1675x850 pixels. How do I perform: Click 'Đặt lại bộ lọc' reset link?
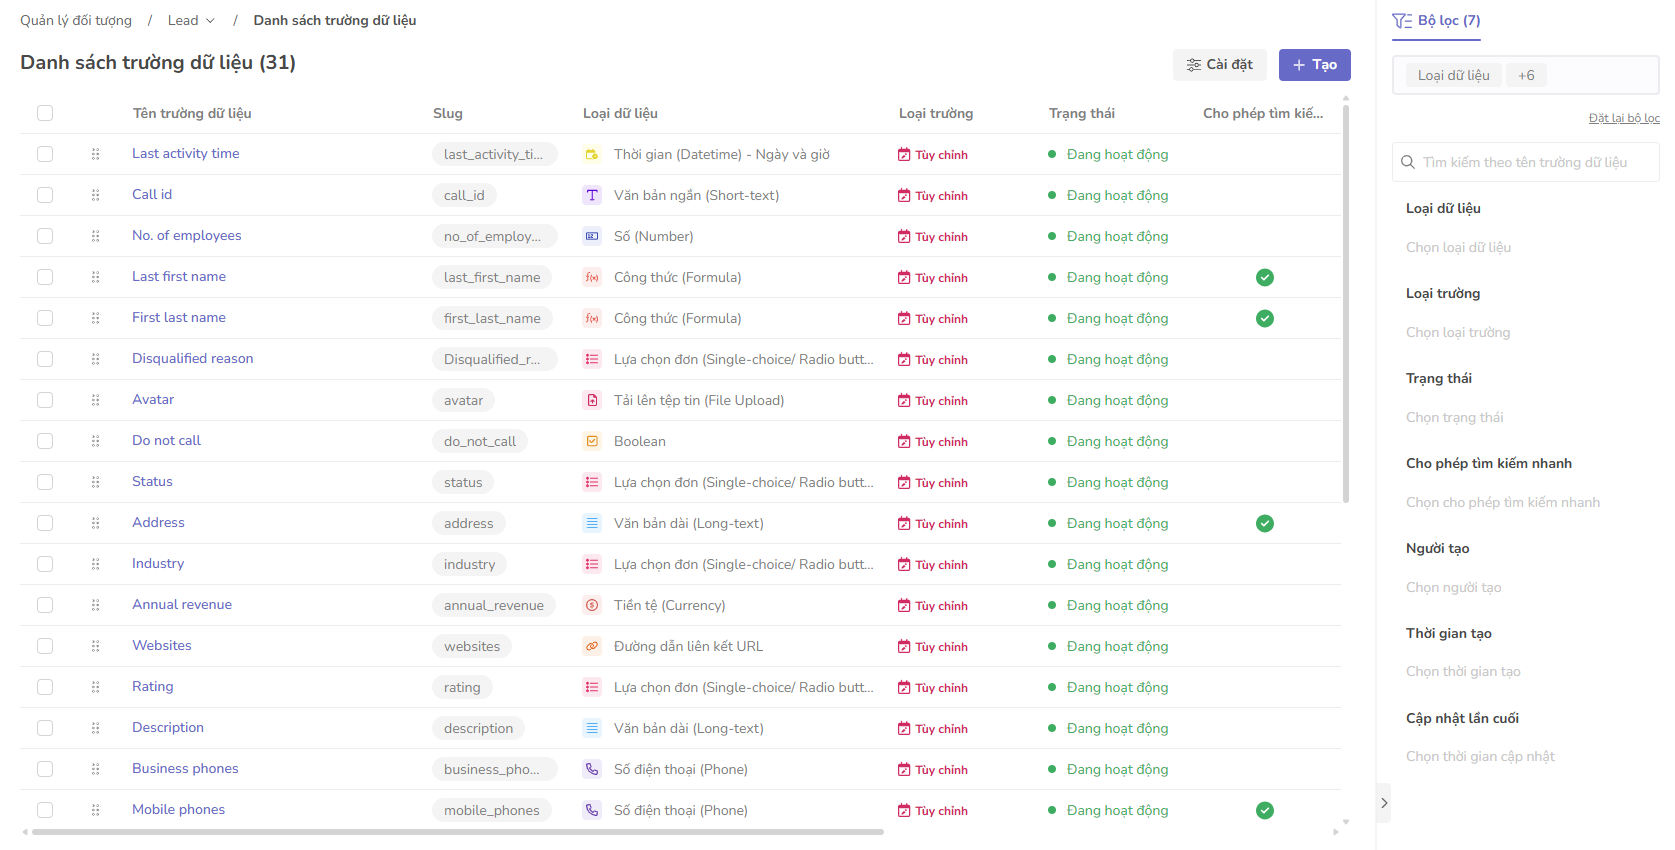pos(1623,118)
